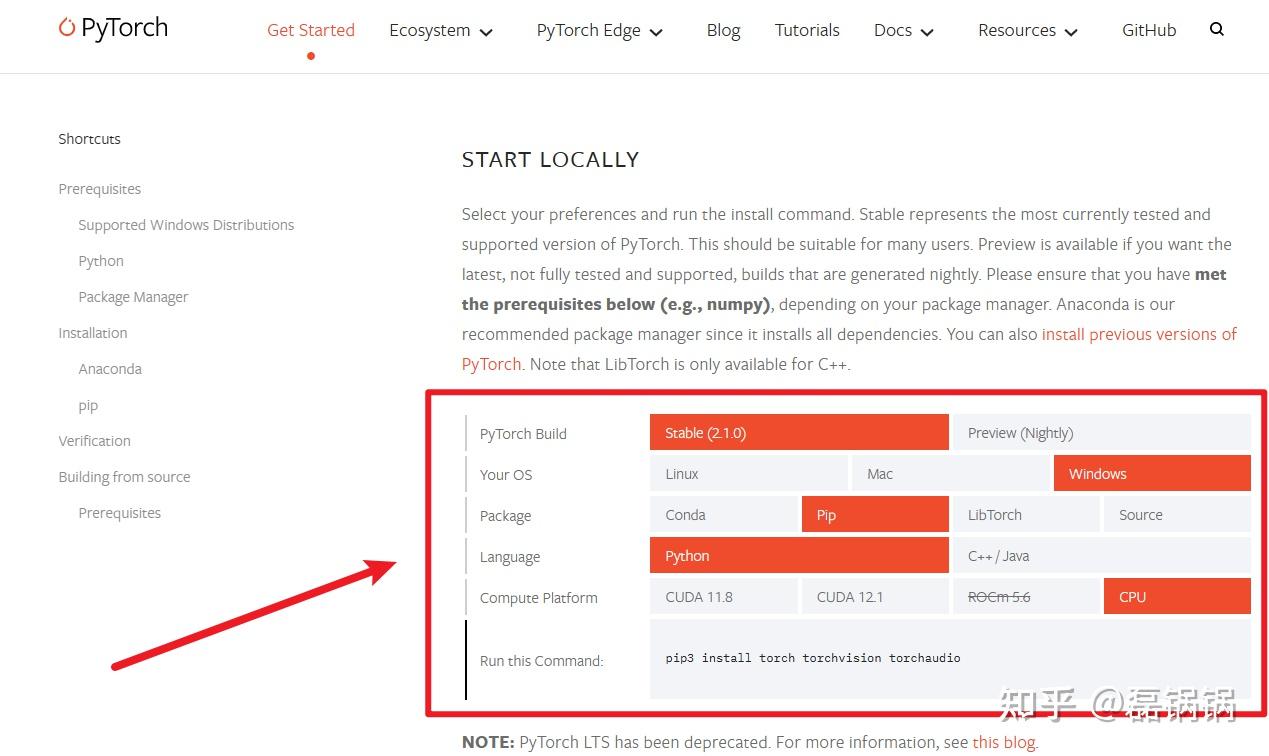The width and height of the screenshot is (1269, 756).
Task: Select Source package option
Action: [1177, 514]
